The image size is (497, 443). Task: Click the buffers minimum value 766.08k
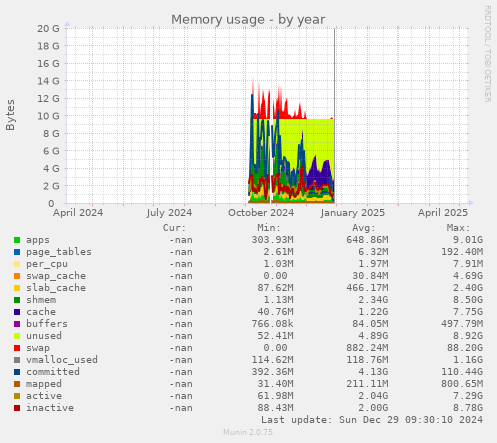(x=272, y=324)
